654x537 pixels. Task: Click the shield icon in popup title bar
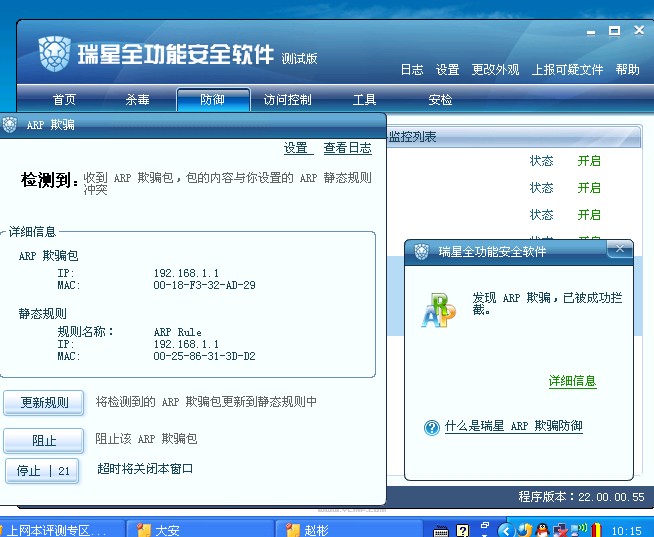click(x=421, y=252)
